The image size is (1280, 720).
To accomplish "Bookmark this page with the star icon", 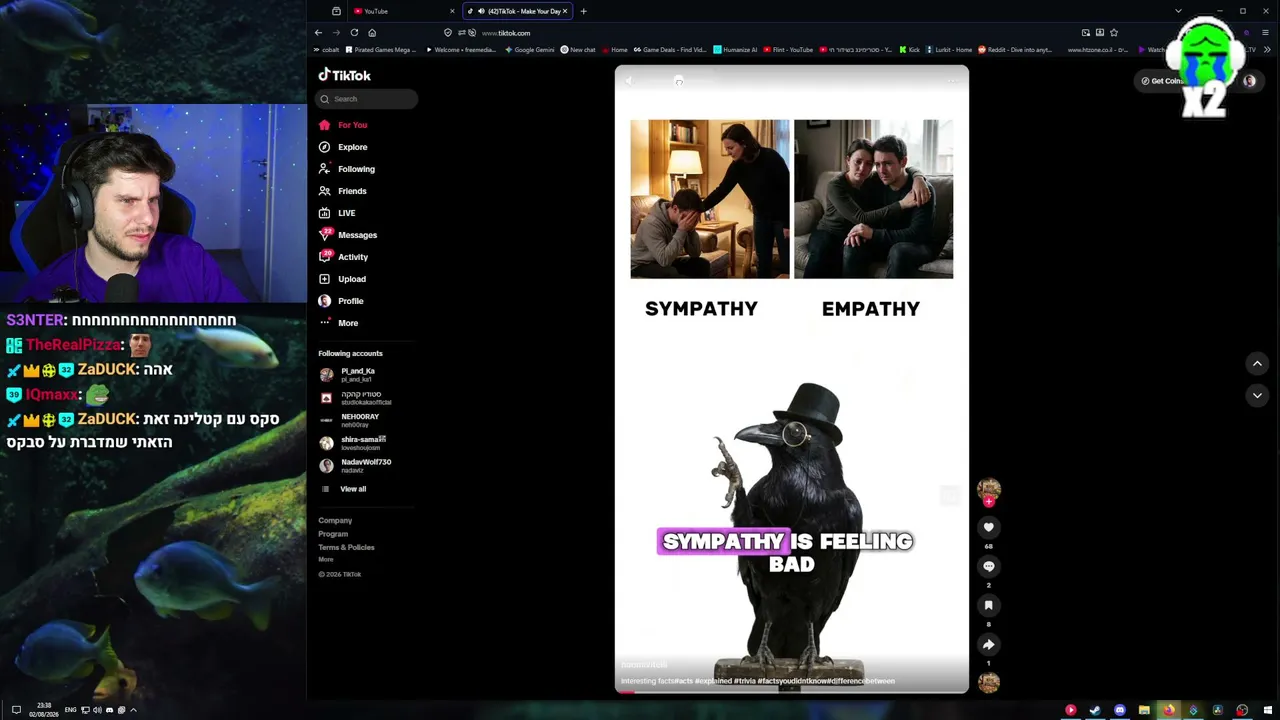I will (1114, 32).
